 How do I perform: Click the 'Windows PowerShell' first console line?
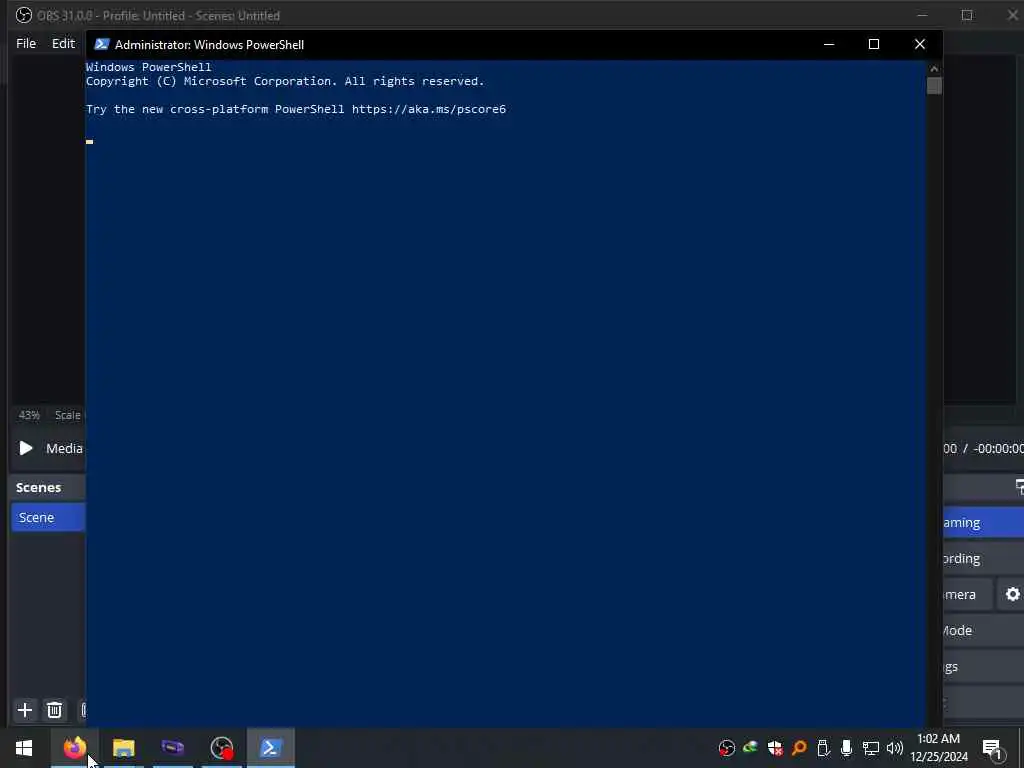pyautogui.click(x=148, y=67)
